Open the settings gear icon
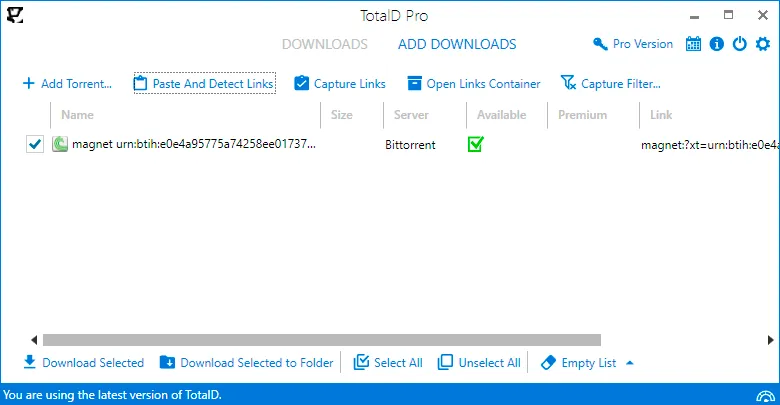Image resolution: width=780 pixels, height=405 pixels. point(763,44)
